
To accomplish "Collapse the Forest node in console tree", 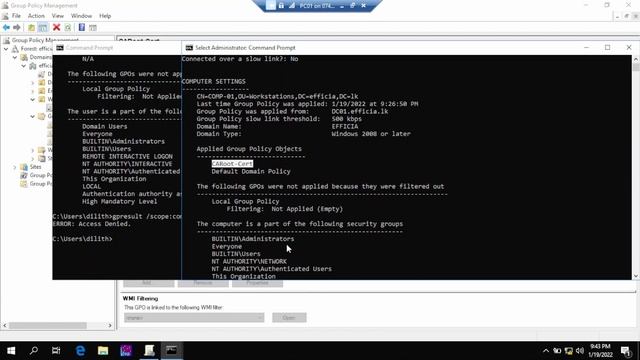I will pos(6,49).
